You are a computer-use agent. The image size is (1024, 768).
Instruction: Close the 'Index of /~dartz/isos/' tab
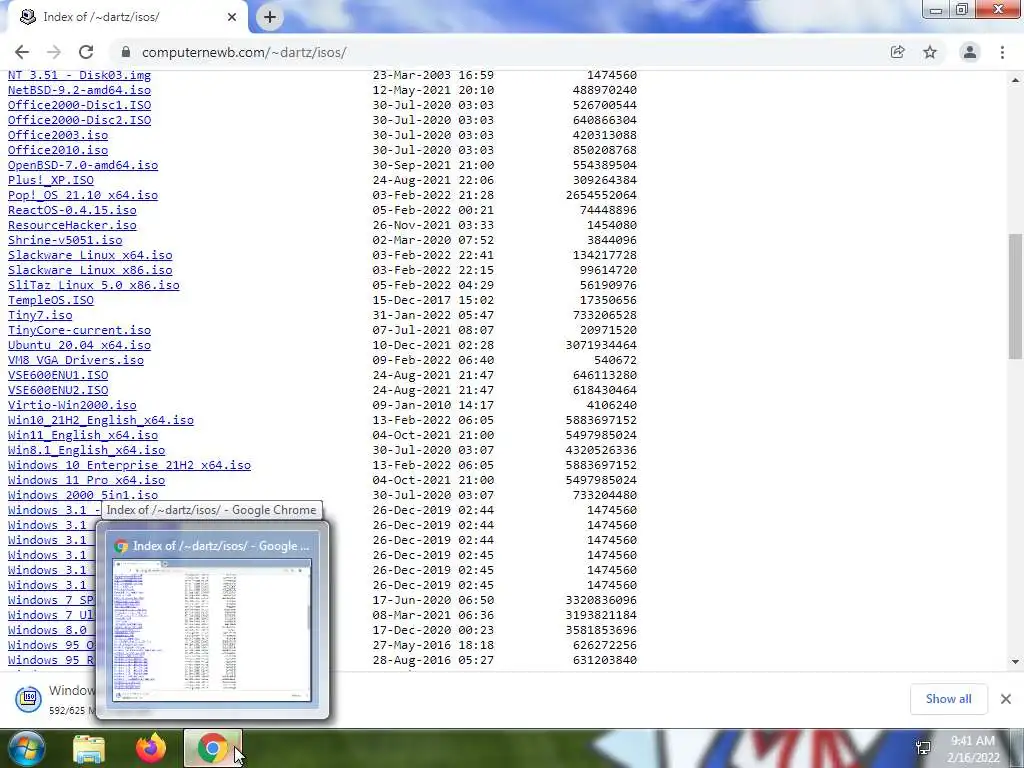click(232, 17)
